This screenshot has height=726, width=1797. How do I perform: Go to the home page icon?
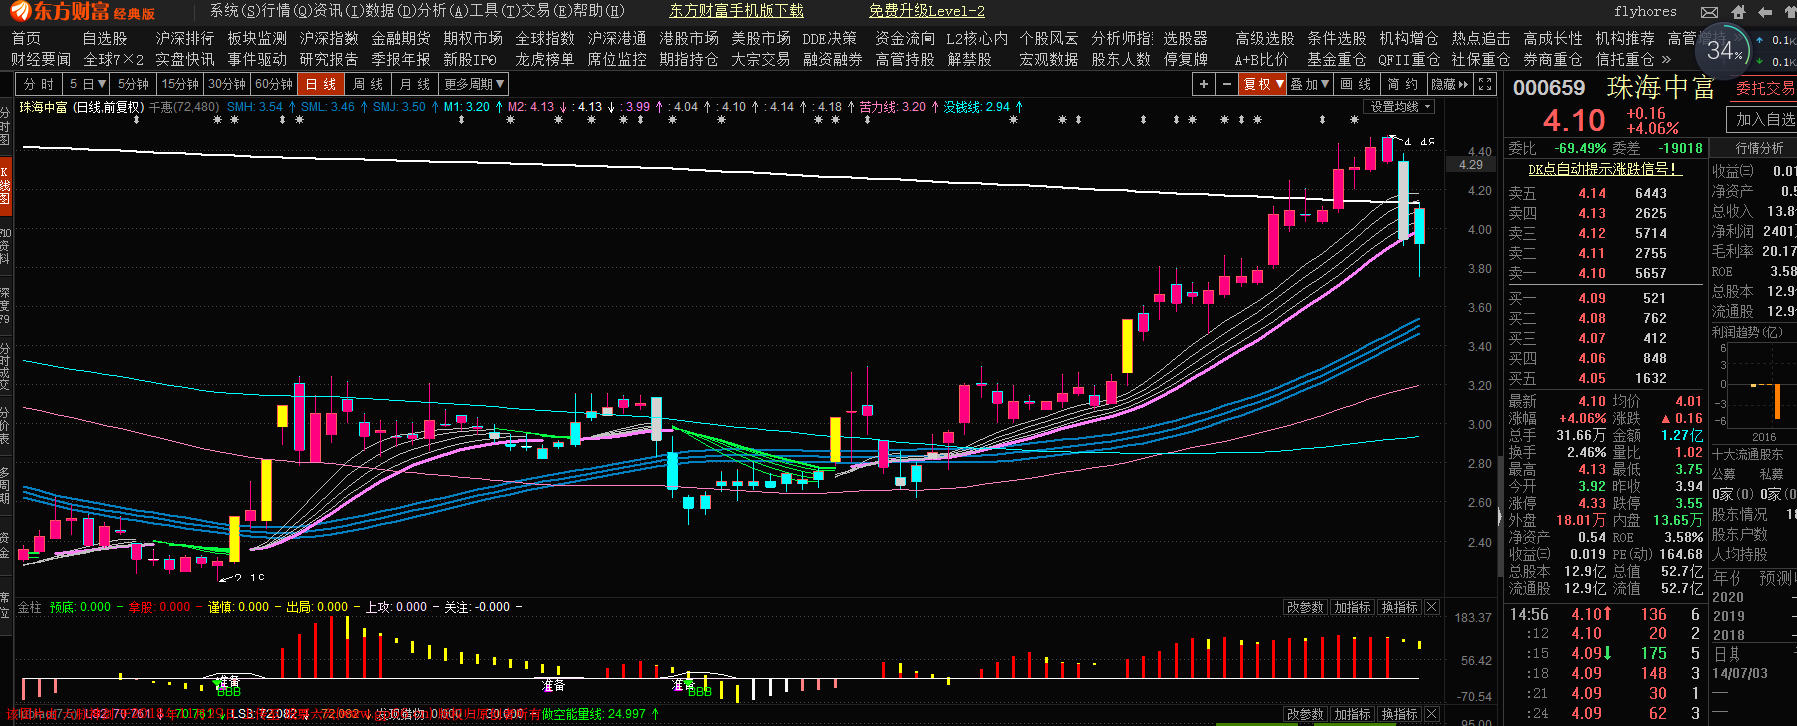tap(1738, 12)
